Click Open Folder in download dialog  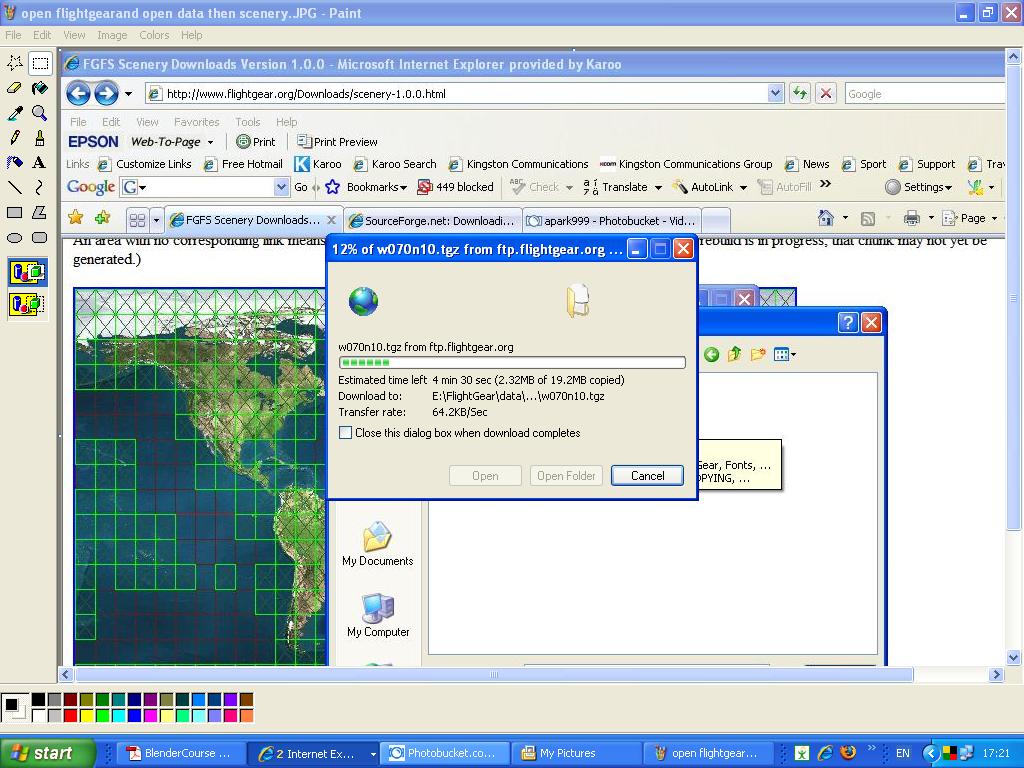point(566,475)
